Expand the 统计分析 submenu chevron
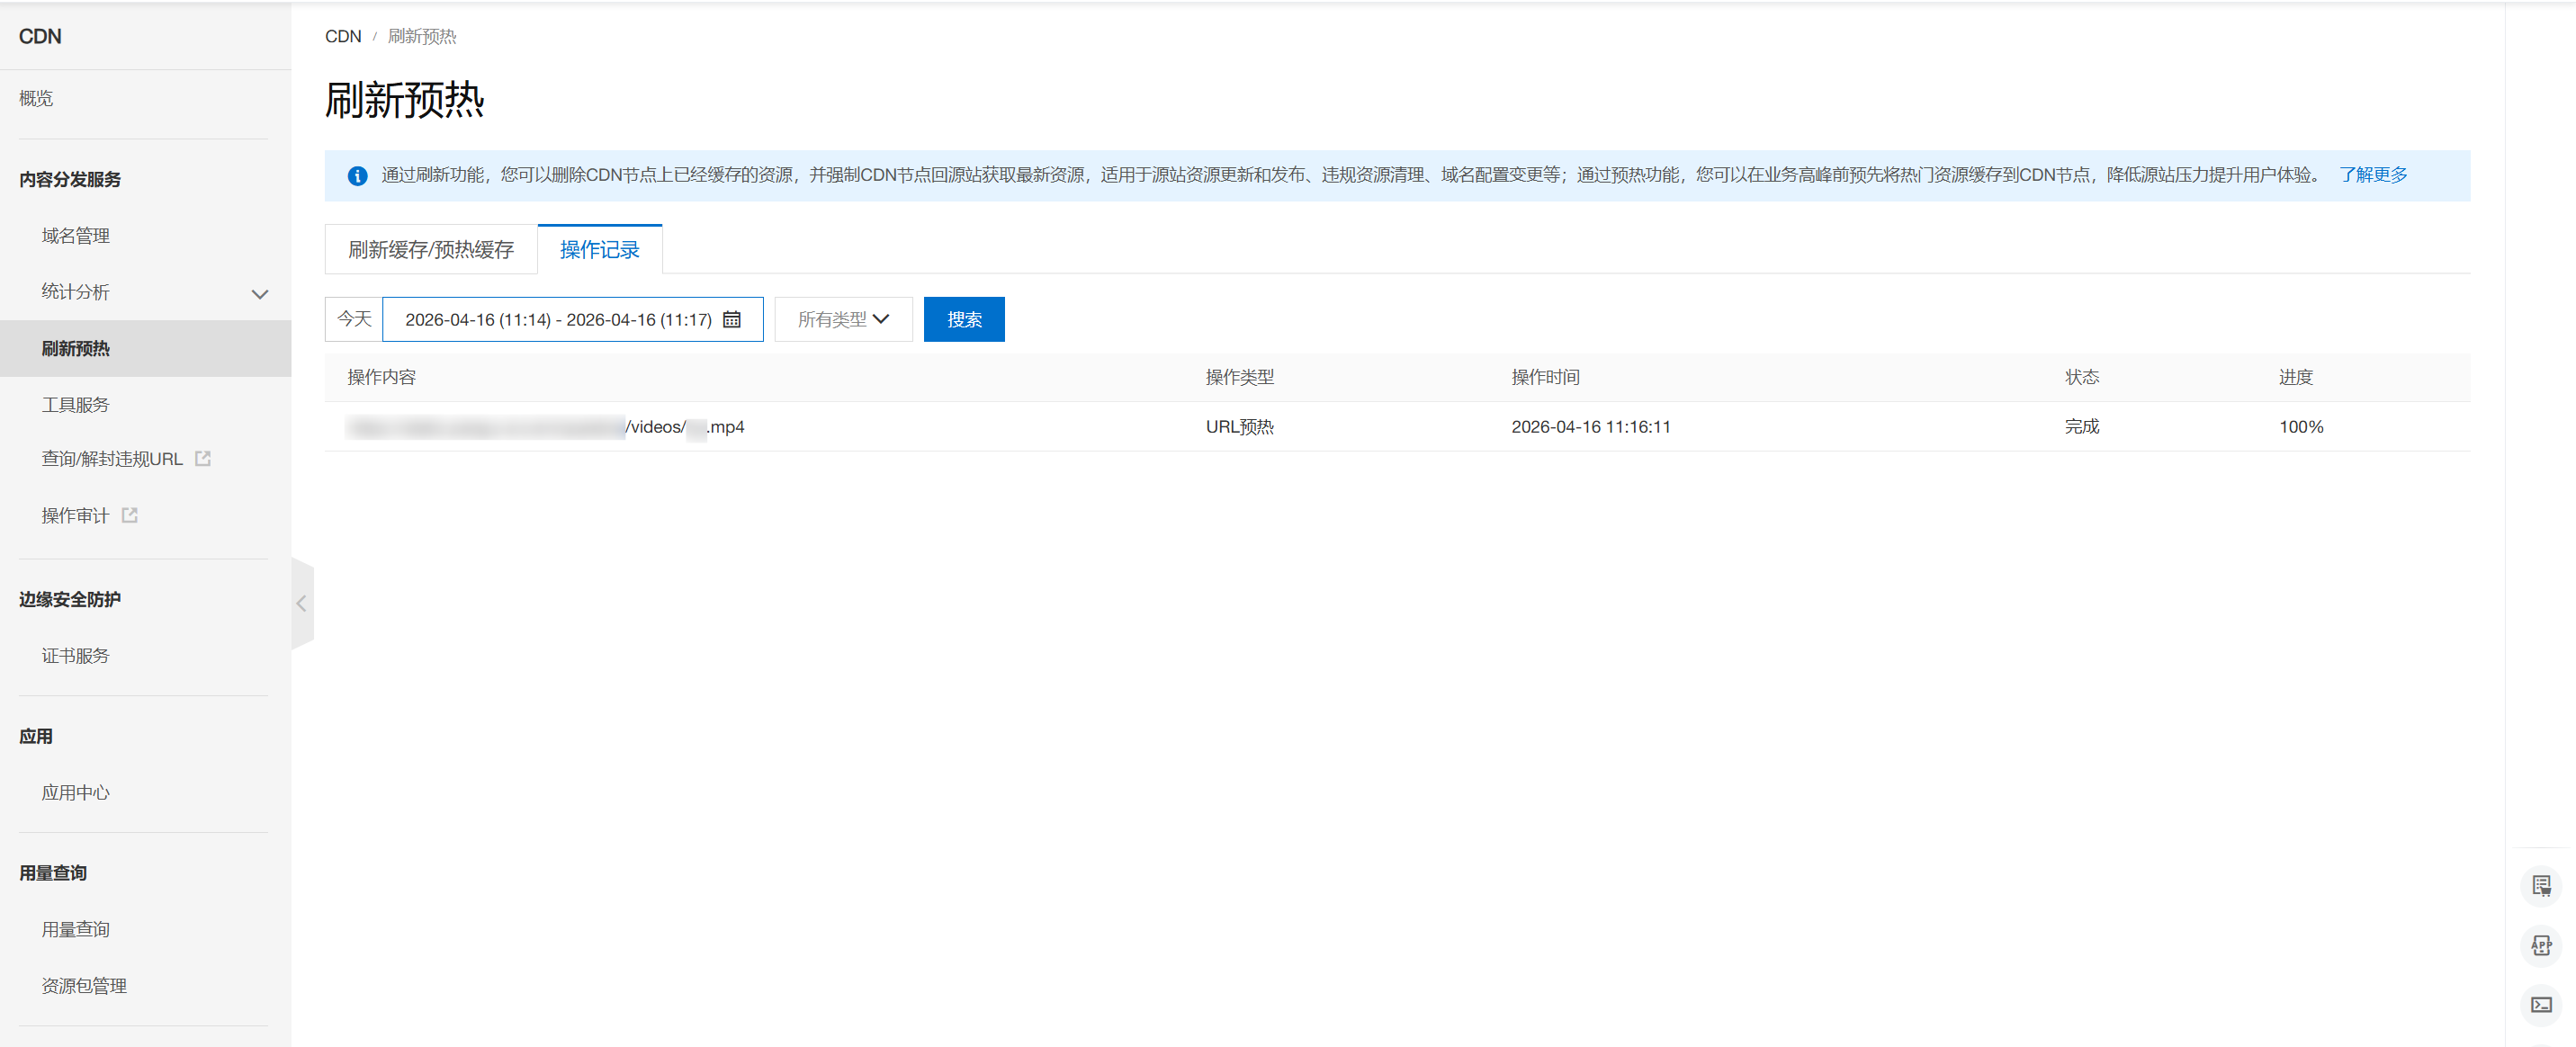This screenshot has height=1047, width=2576. [259, 293]
